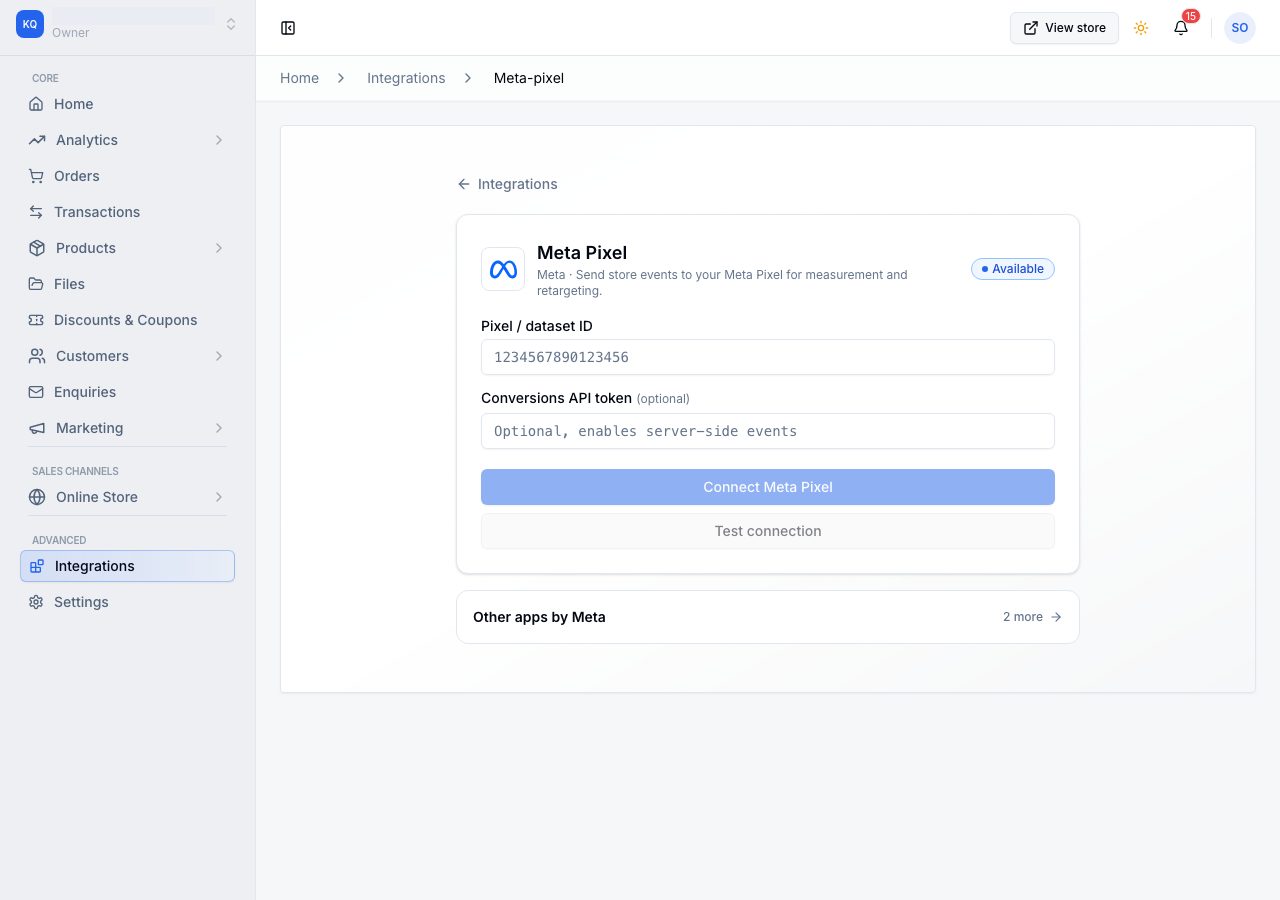Click the Files folder icon
This screenshot has width=1280, height=900.
[x=36, y=284]
